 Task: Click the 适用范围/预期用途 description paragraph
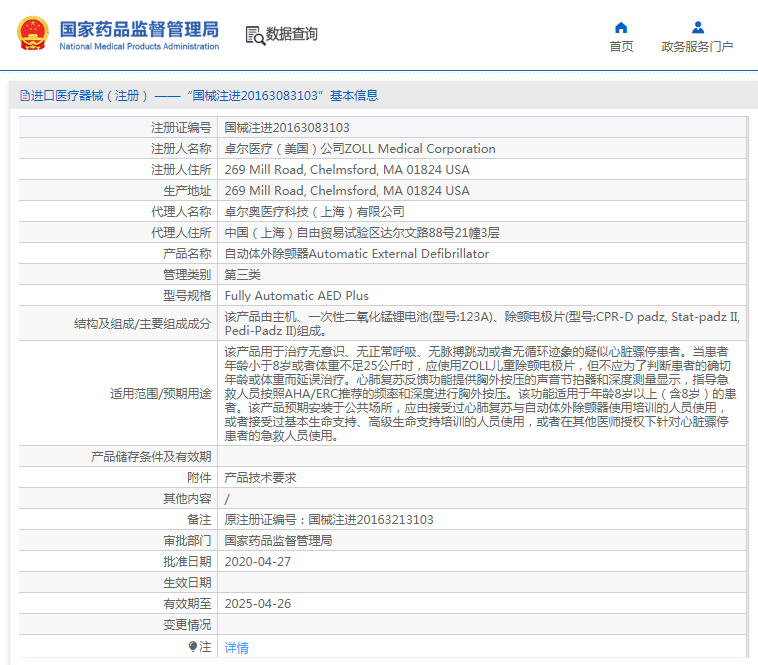point(481,393)
